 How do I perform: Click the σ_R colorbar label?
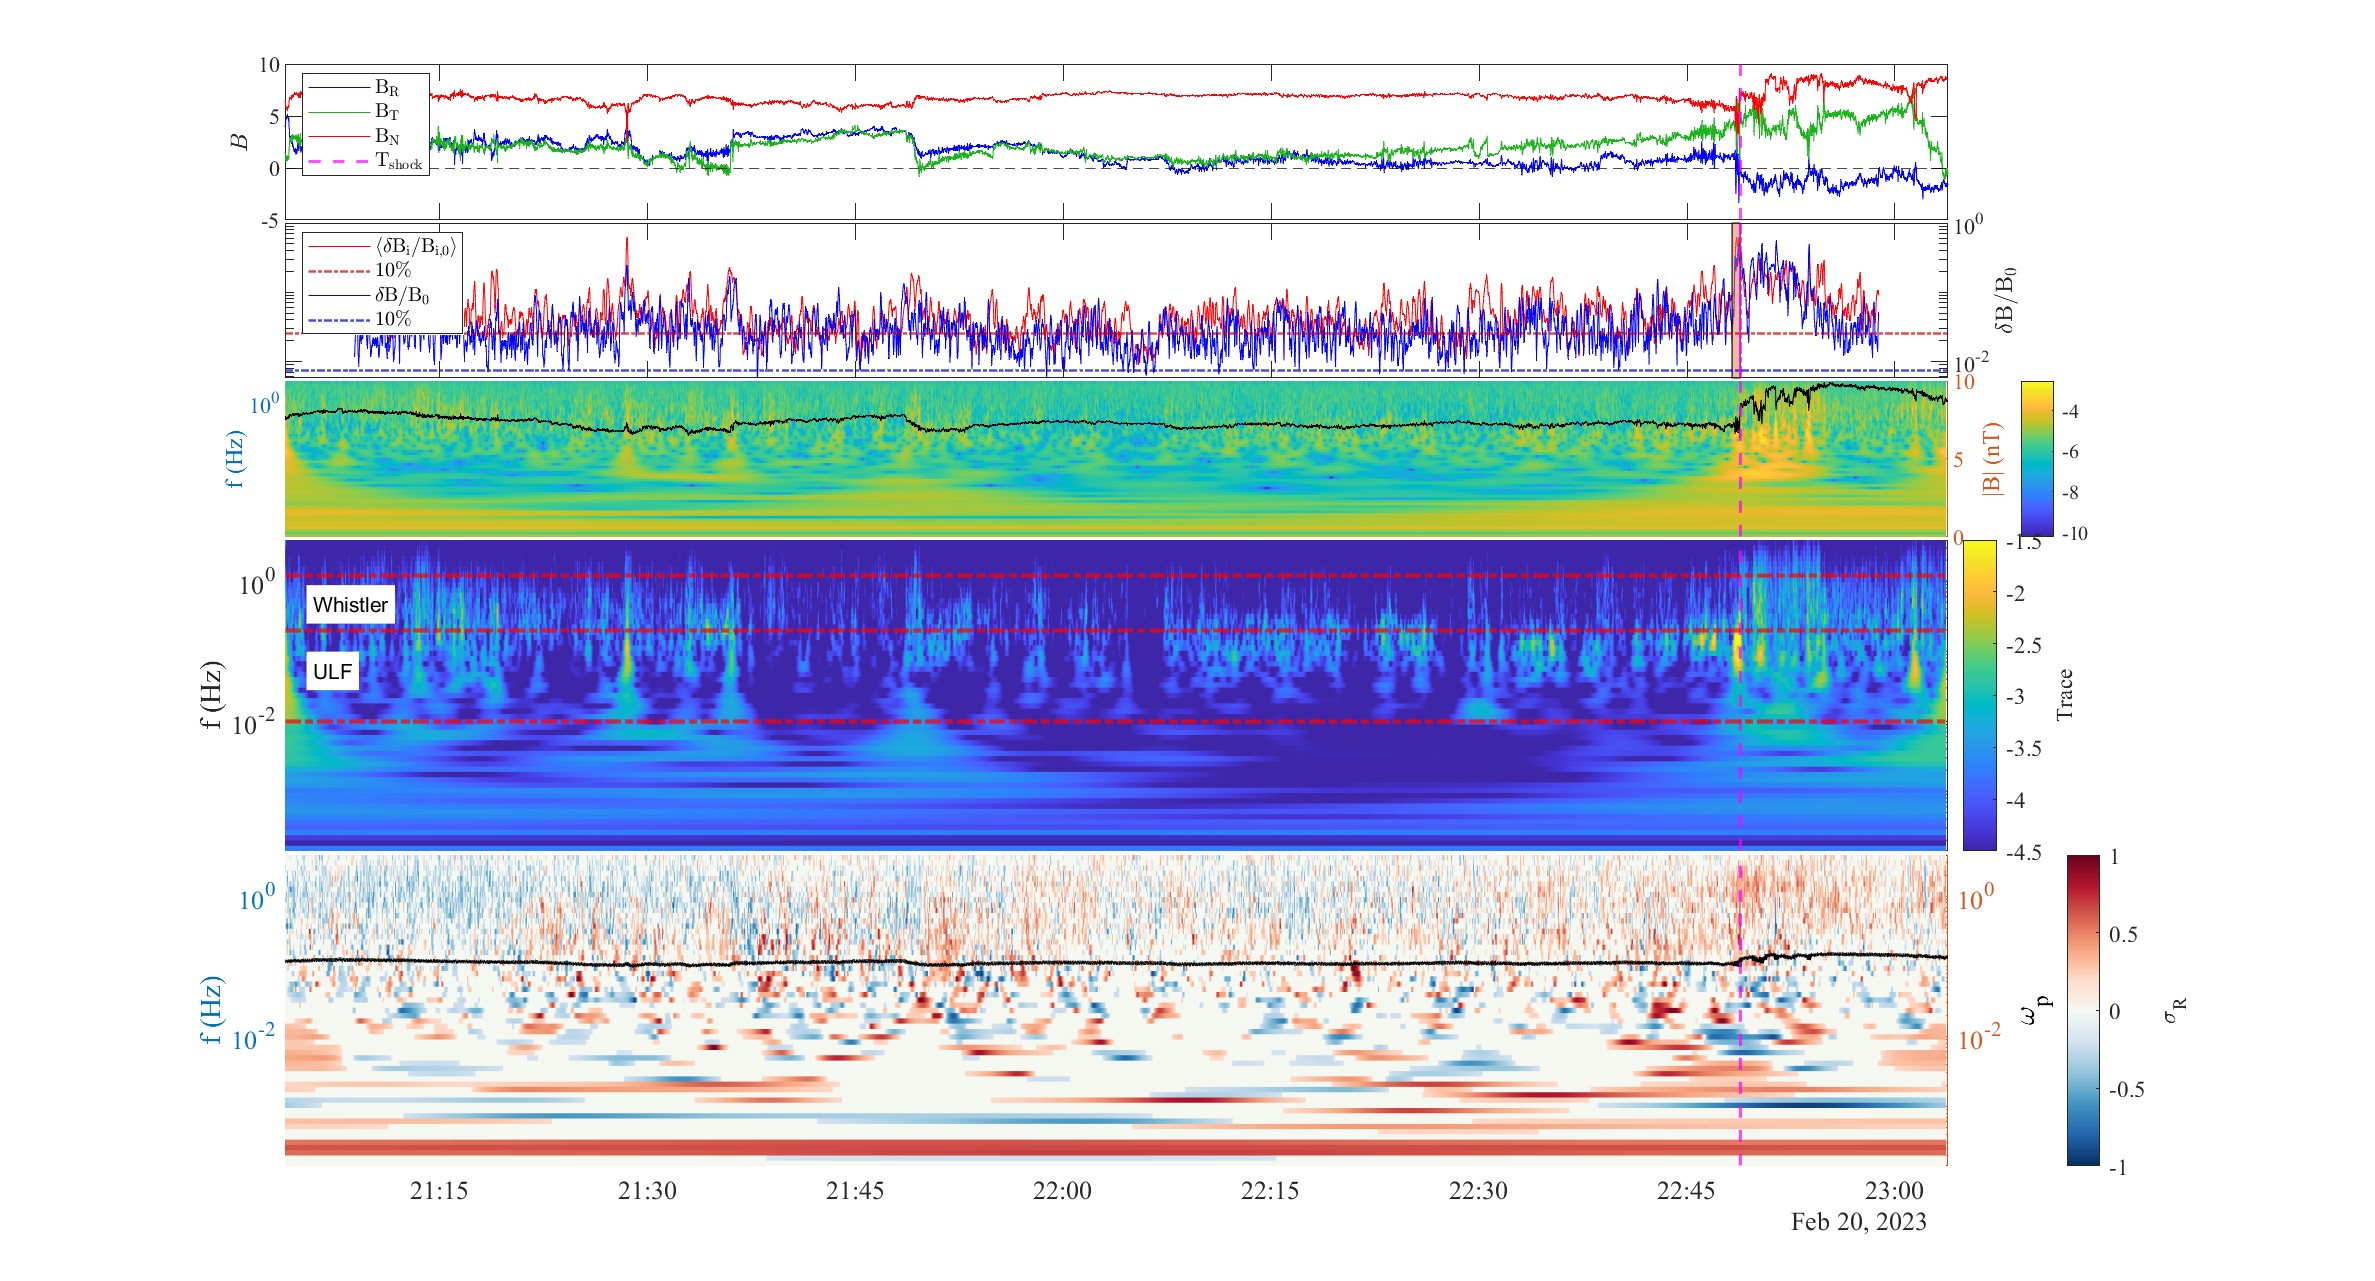click(x=2175, y=1010)
